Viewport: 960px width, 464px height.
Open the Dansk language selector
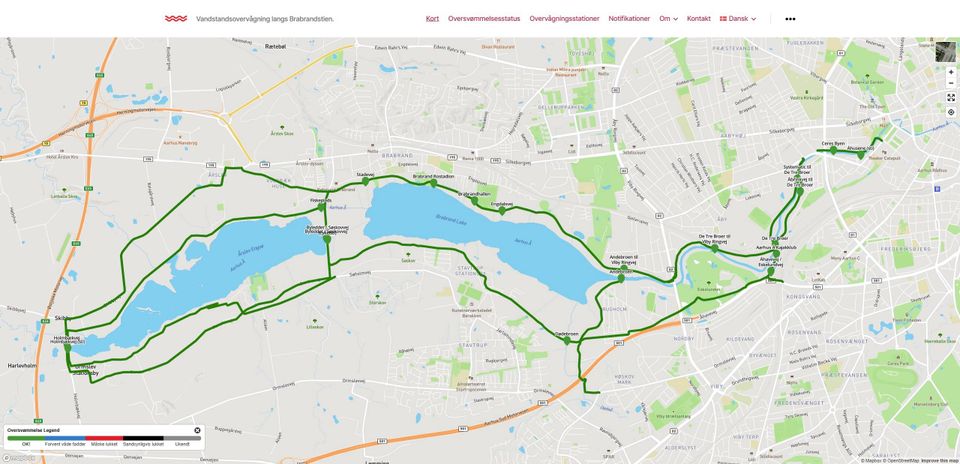tap(738, 19)
